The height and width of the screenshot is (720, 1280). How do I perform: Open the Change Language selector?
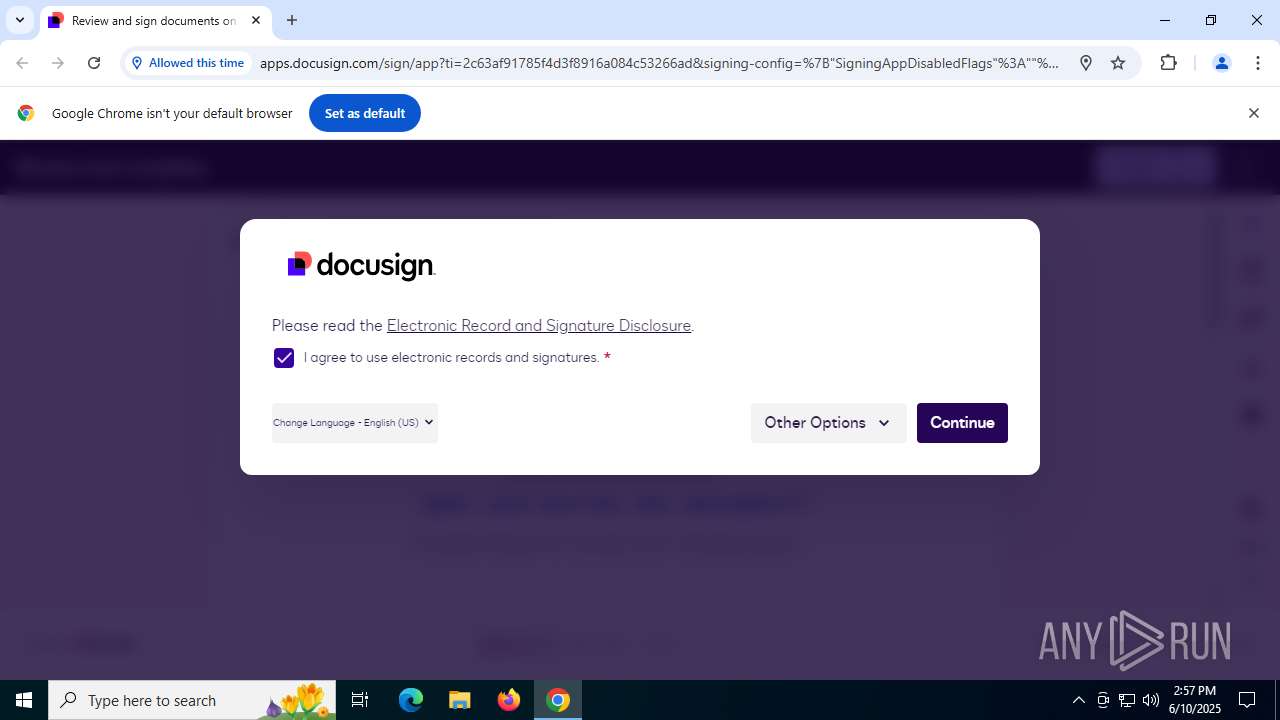pyautogui.click(x=354, y=423)
